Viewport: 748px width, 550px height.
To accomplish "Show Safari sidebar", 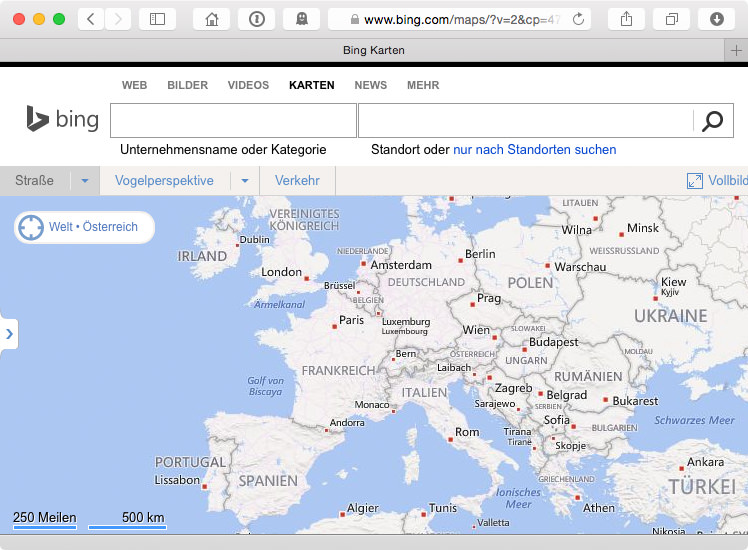I will coord(157,19).
